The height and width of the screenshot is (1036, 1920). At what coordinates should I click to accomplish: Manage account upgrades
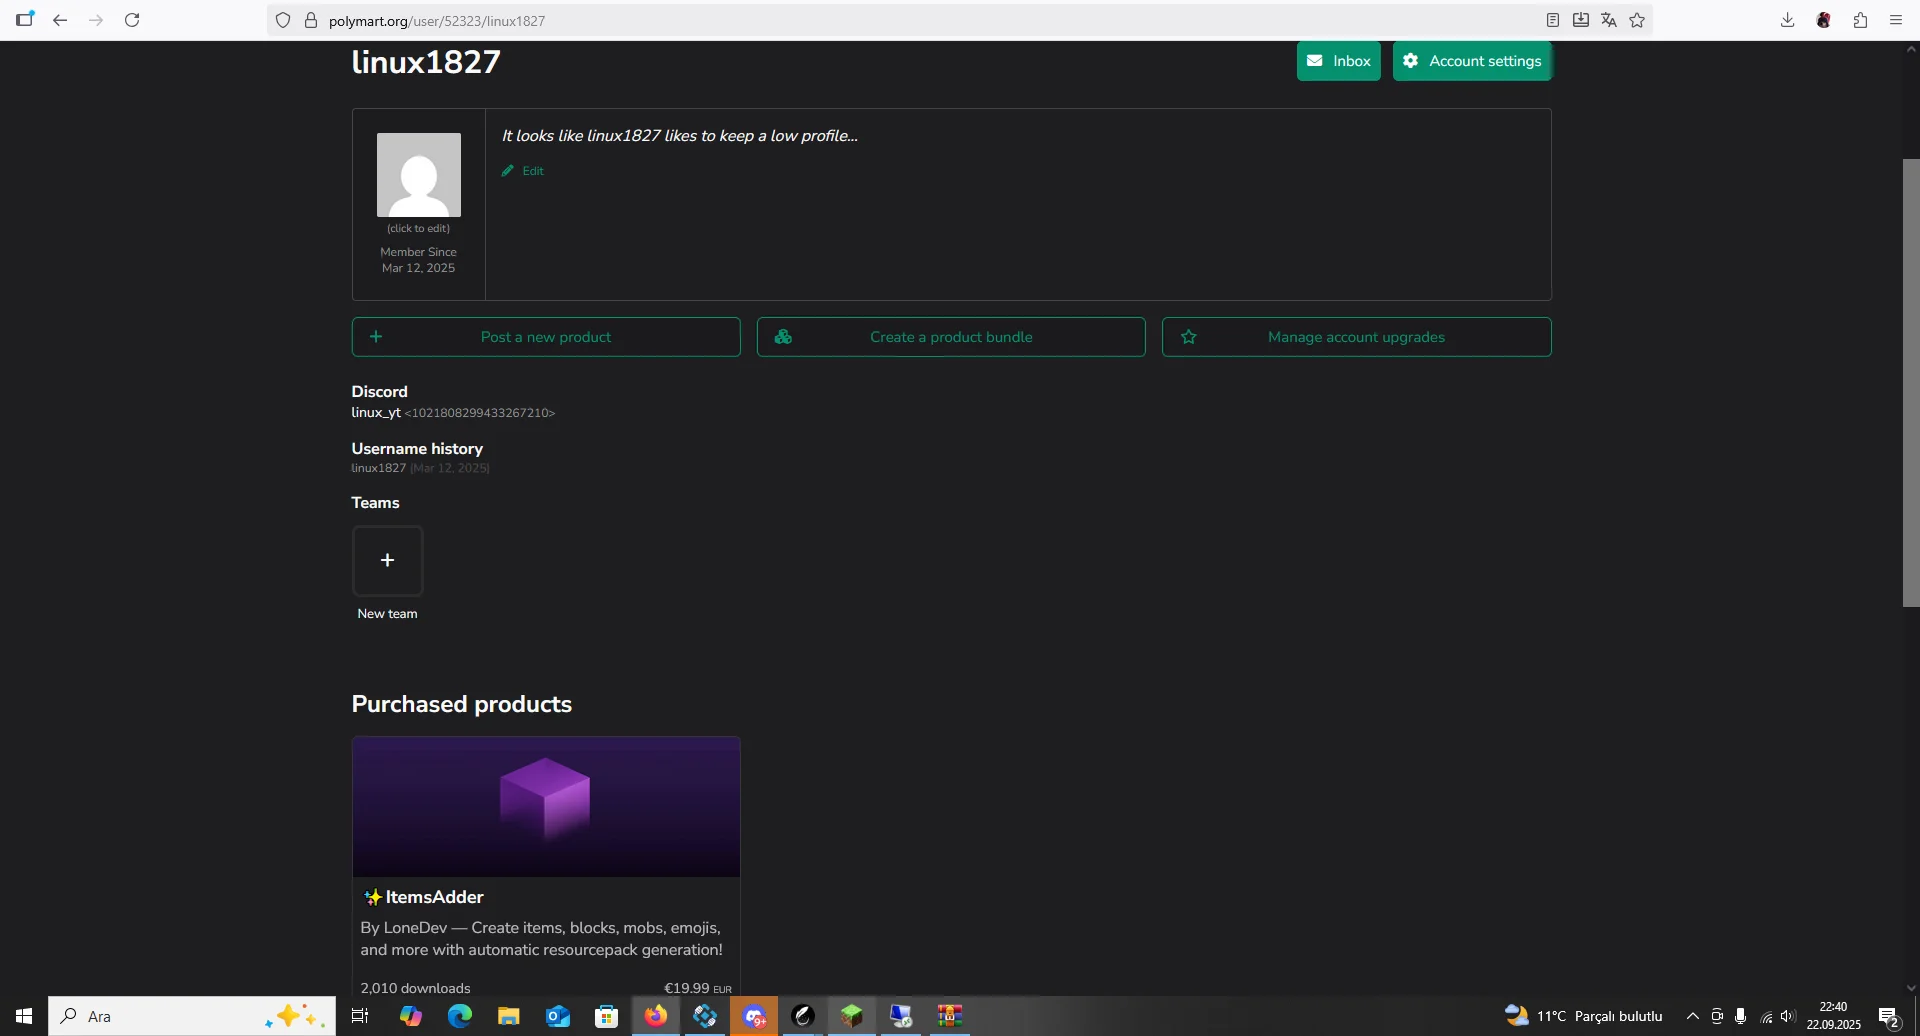click(x=1357, y=337)
